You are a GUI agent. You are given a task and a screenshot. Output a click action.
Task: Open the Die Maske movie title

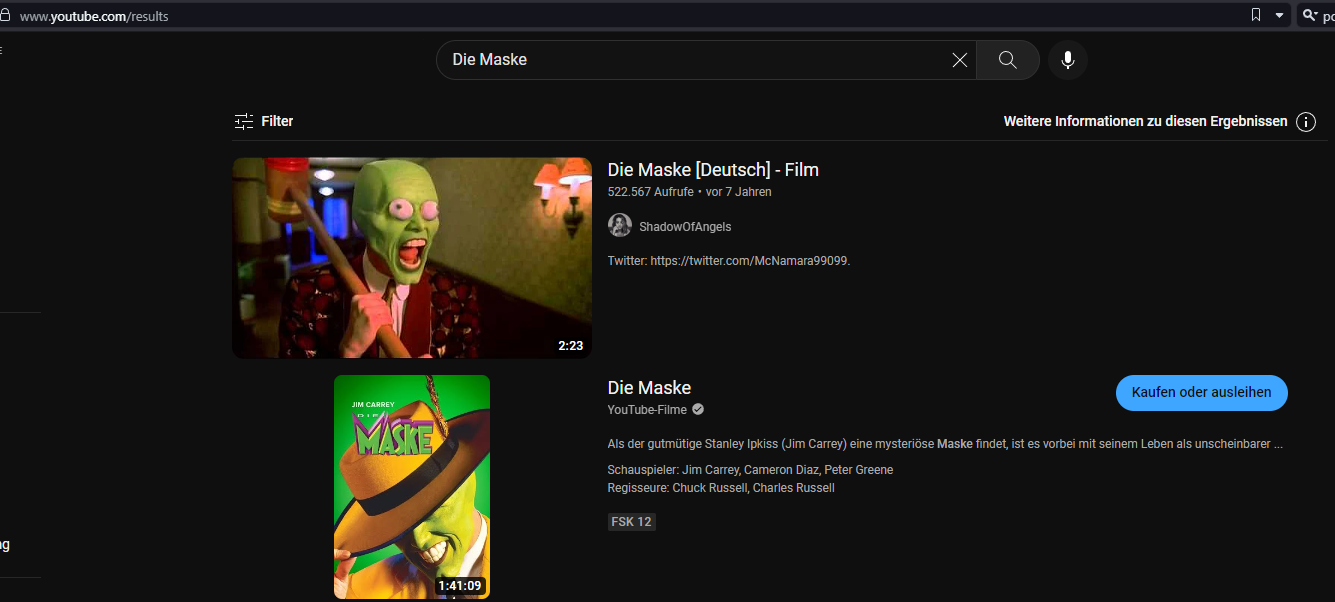649,388
